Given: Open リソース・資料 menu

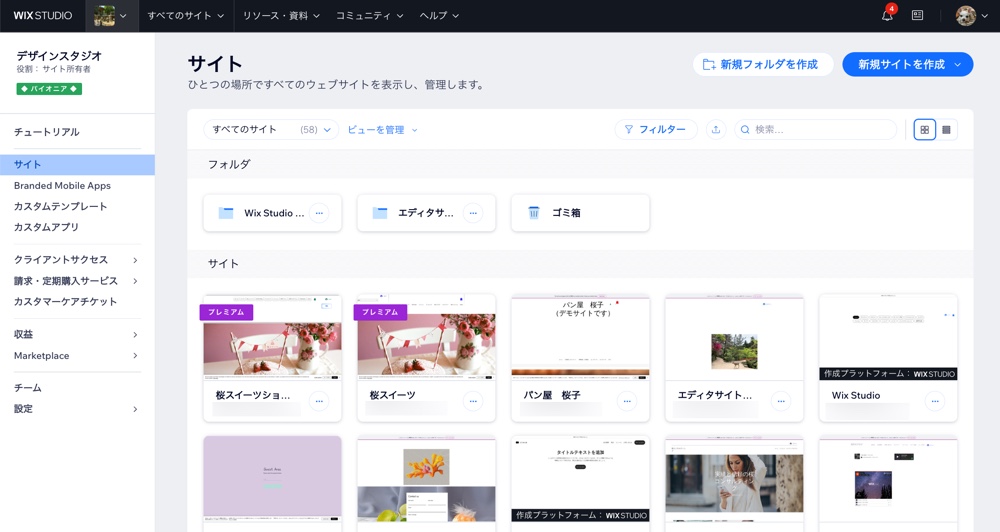Looking at the screenshot, I should coord(281,16).
